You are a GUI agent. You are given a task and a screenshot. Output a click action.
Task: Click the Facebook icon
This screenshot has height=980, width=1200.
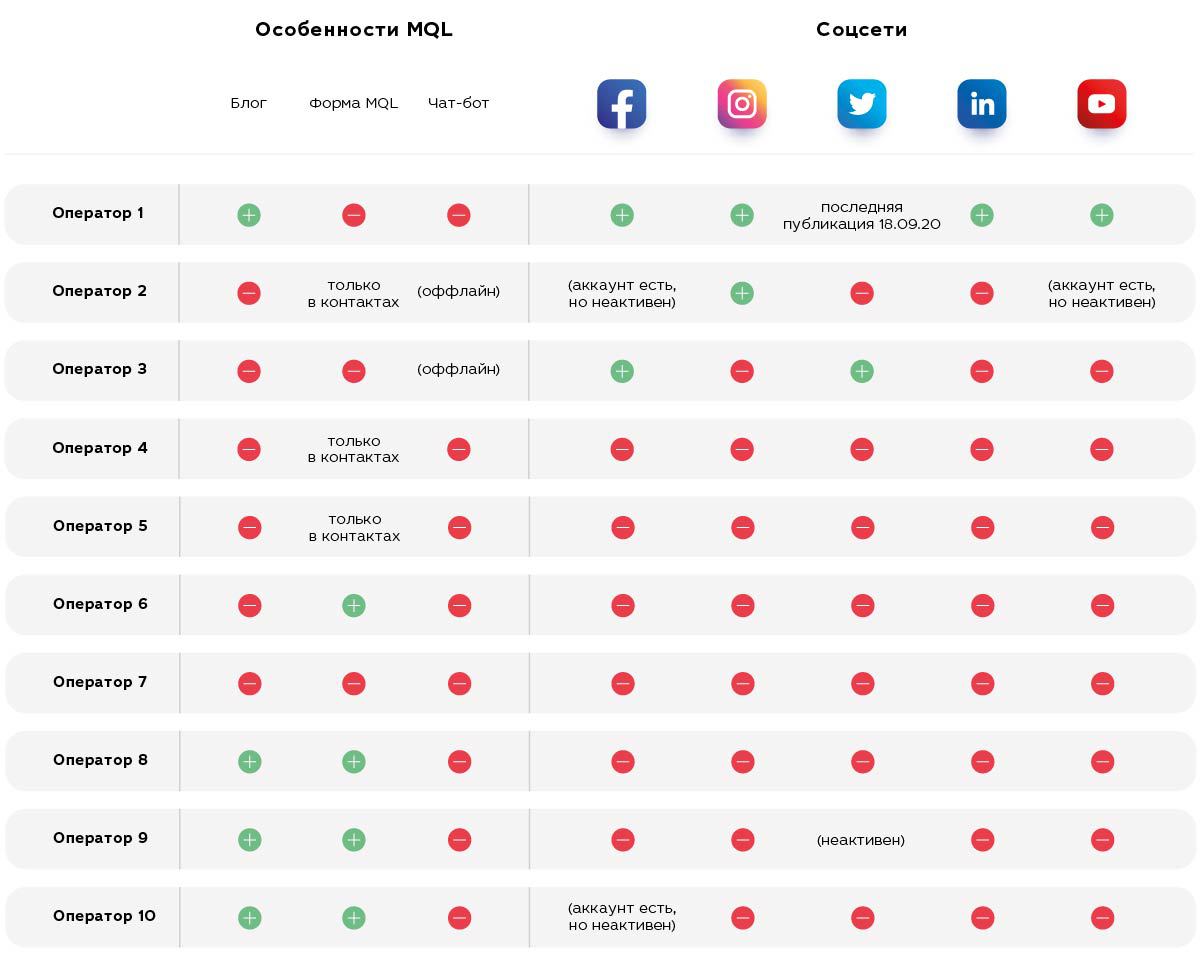point(622,104)
